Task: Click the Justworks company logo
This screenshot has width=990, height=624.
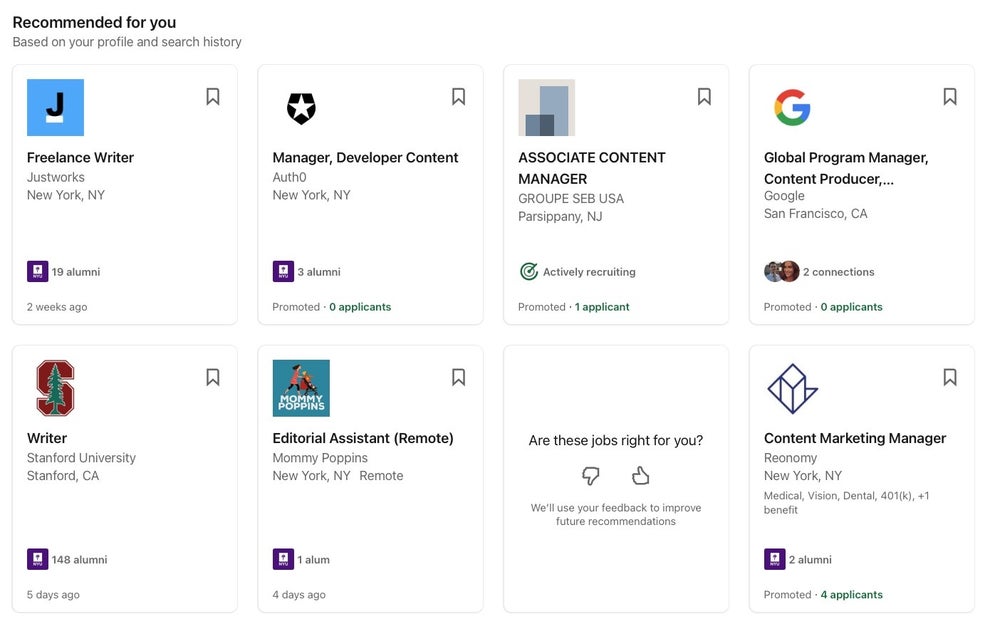Action: (x=55, y=108)
